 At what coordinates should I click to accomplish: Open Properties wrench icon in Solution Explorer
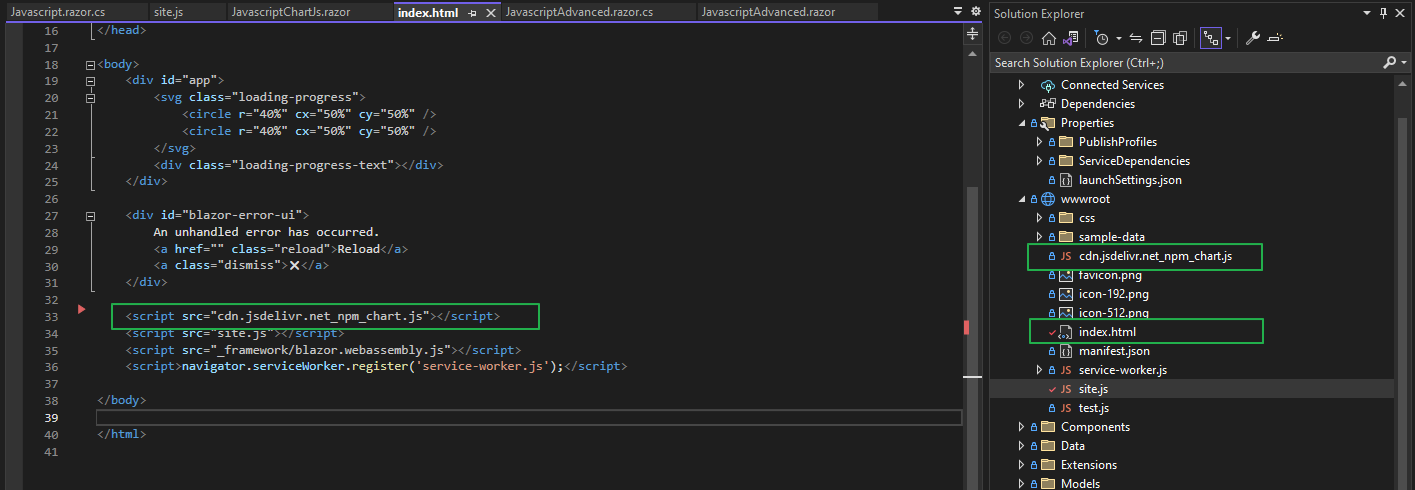1252,38
